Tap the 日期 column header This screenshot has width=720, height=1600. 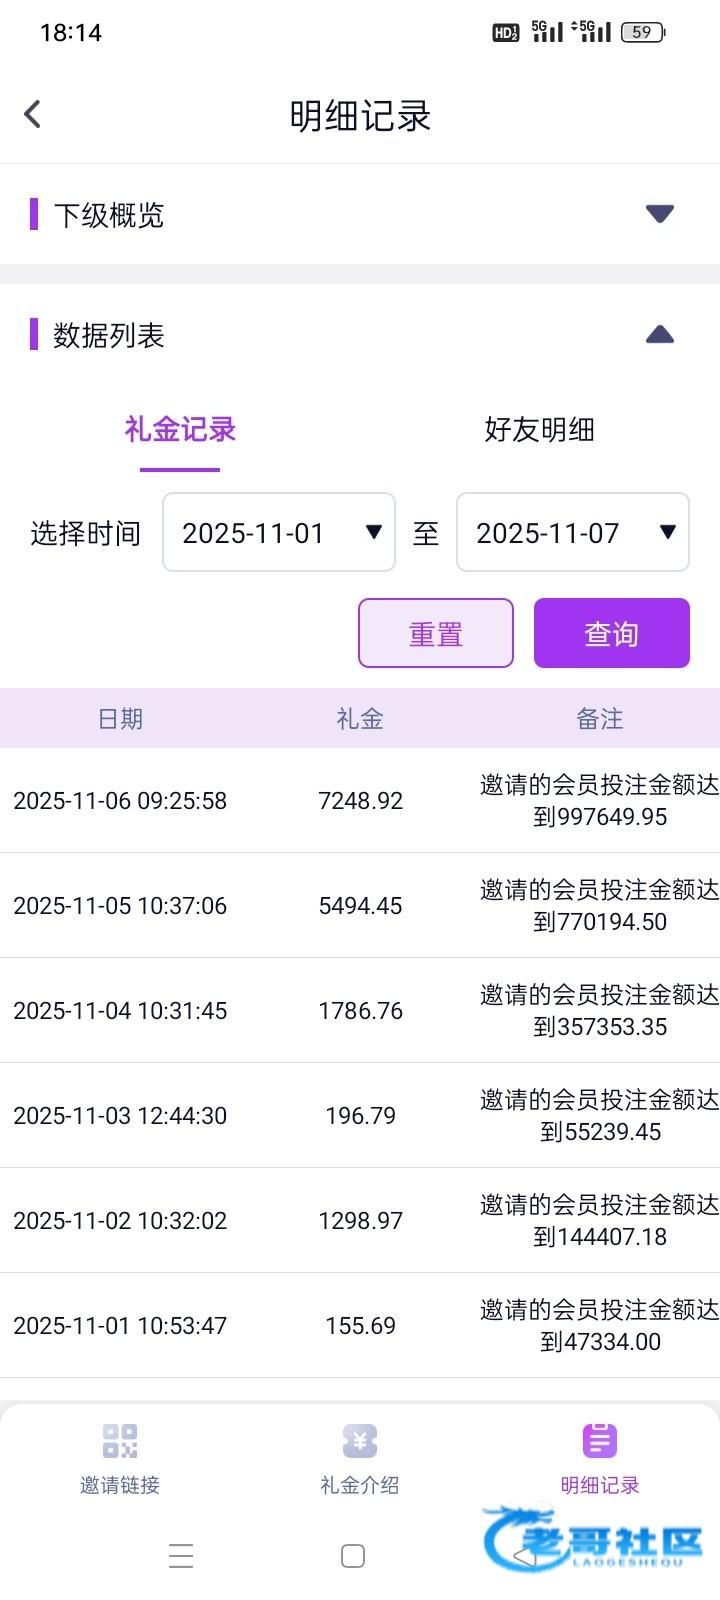click(120, 719)
